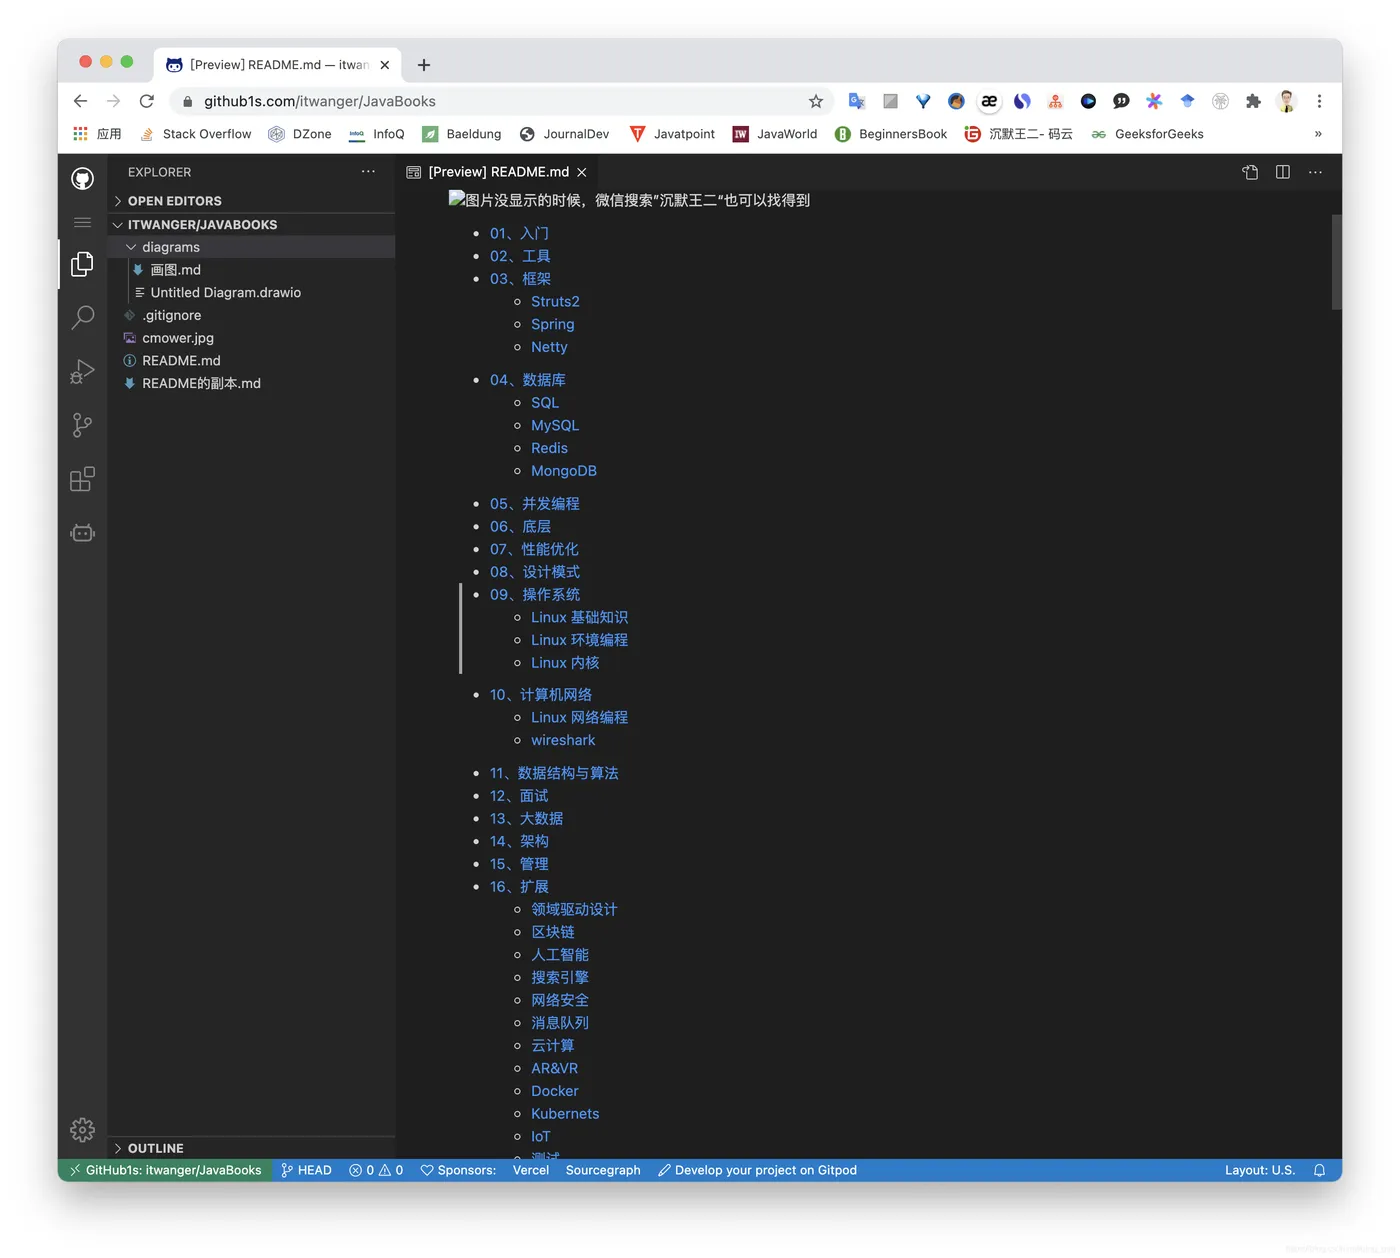Viewport: 1400px width, 1258px height.
Task: Click the Layout: U.S. status item
Action: [1260, 1170]
